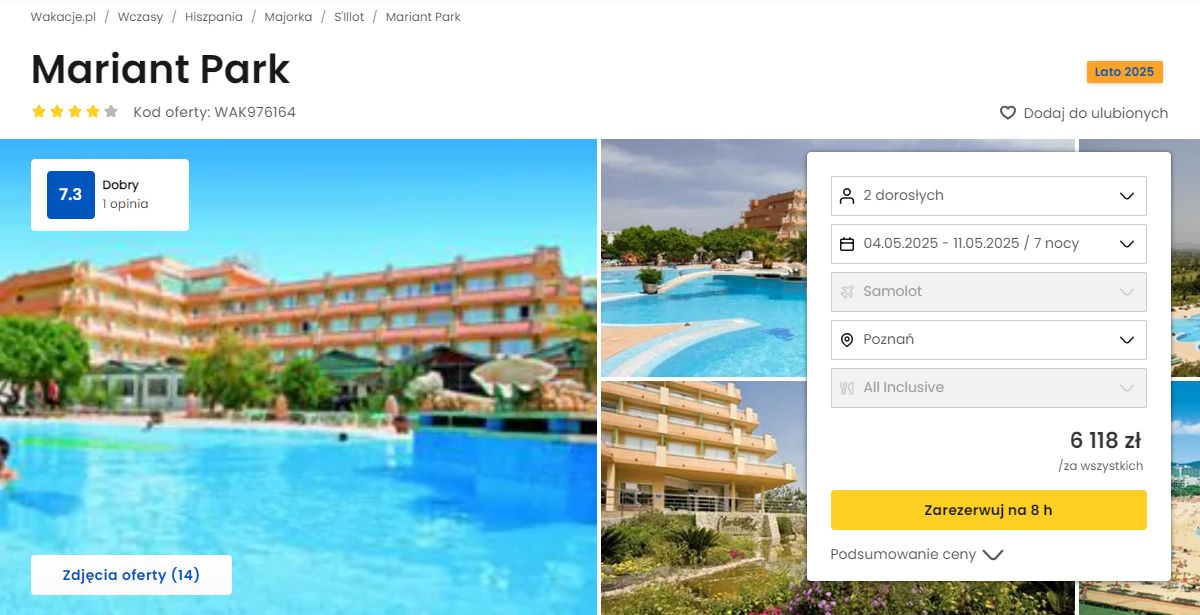Click the 7.3 rating score badge

coord(70,195)
